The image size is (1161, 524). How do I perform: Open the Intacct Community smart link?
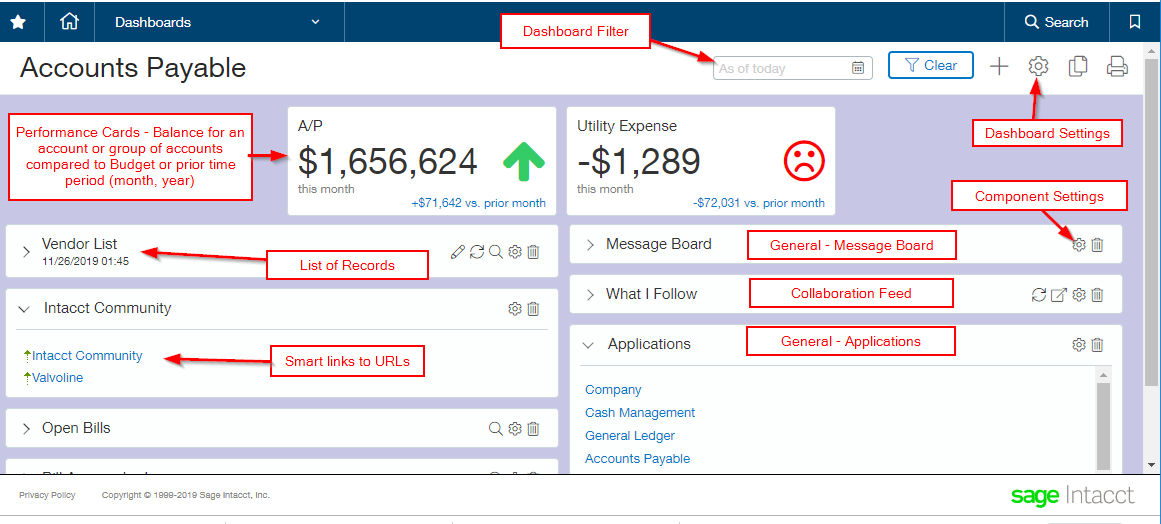pyautogui.click(x=87, y=356)
